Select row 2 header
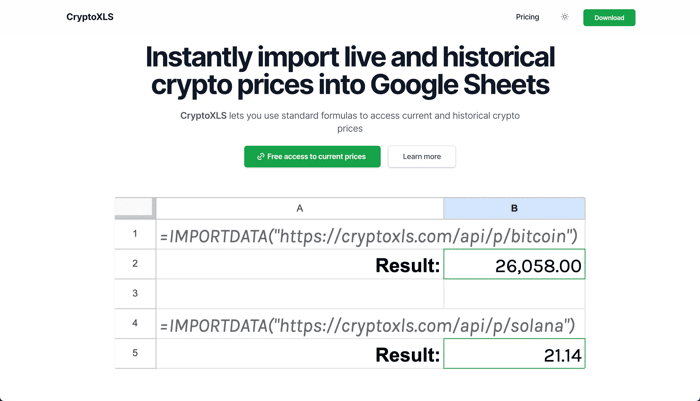Viewport: 700px width, 401px height. pyautogui.click(x=135, y=264)
